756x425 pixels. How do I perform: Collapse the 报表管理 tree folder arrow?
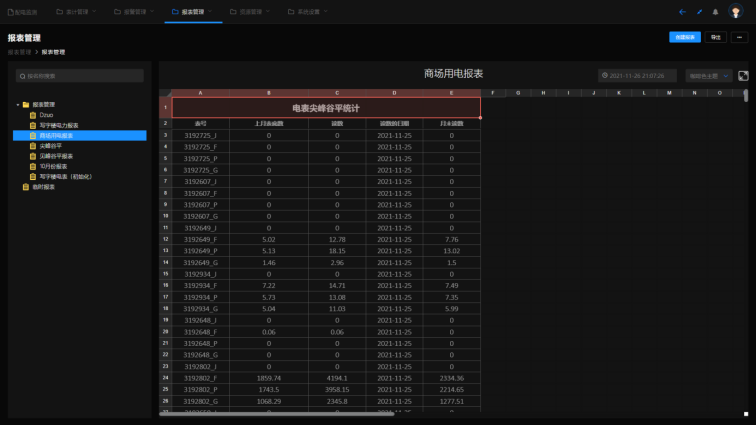click(18, 105)
